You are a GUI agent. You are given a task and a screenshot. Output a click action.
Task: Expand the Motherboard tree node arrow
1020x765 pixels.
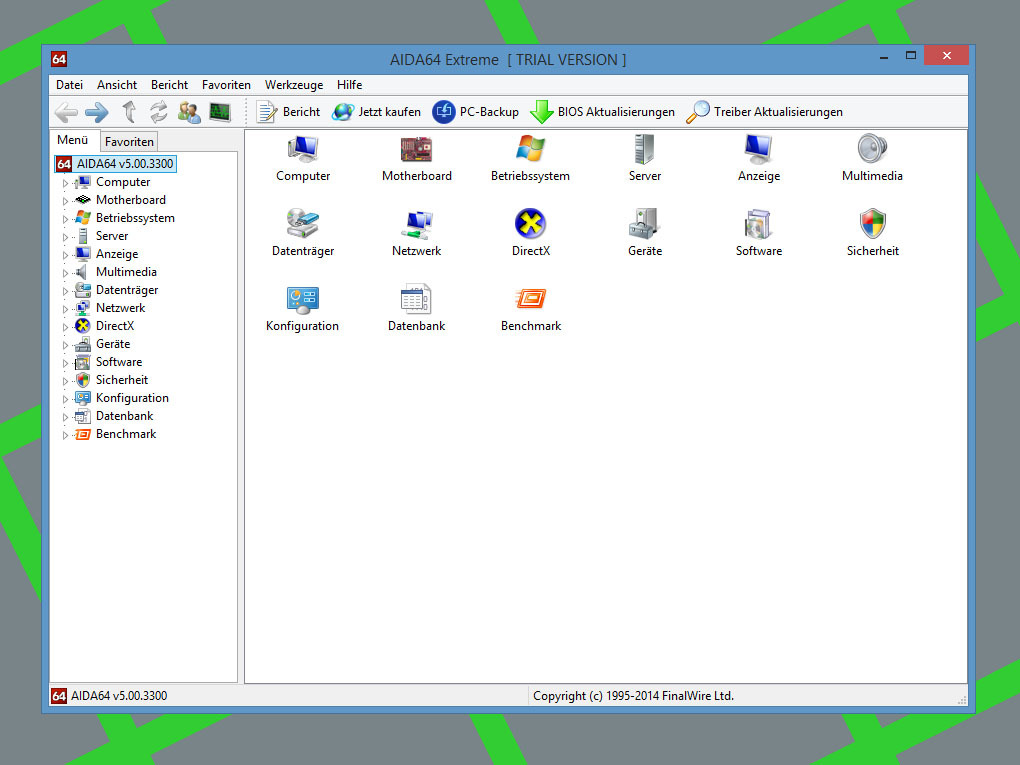click(65, 201)
